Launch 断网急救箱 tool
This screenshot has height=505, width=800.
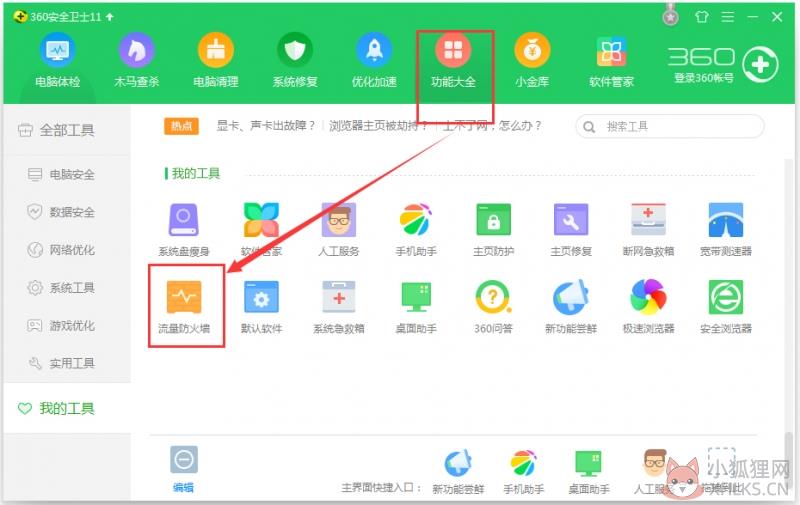[x=648, y=230]
